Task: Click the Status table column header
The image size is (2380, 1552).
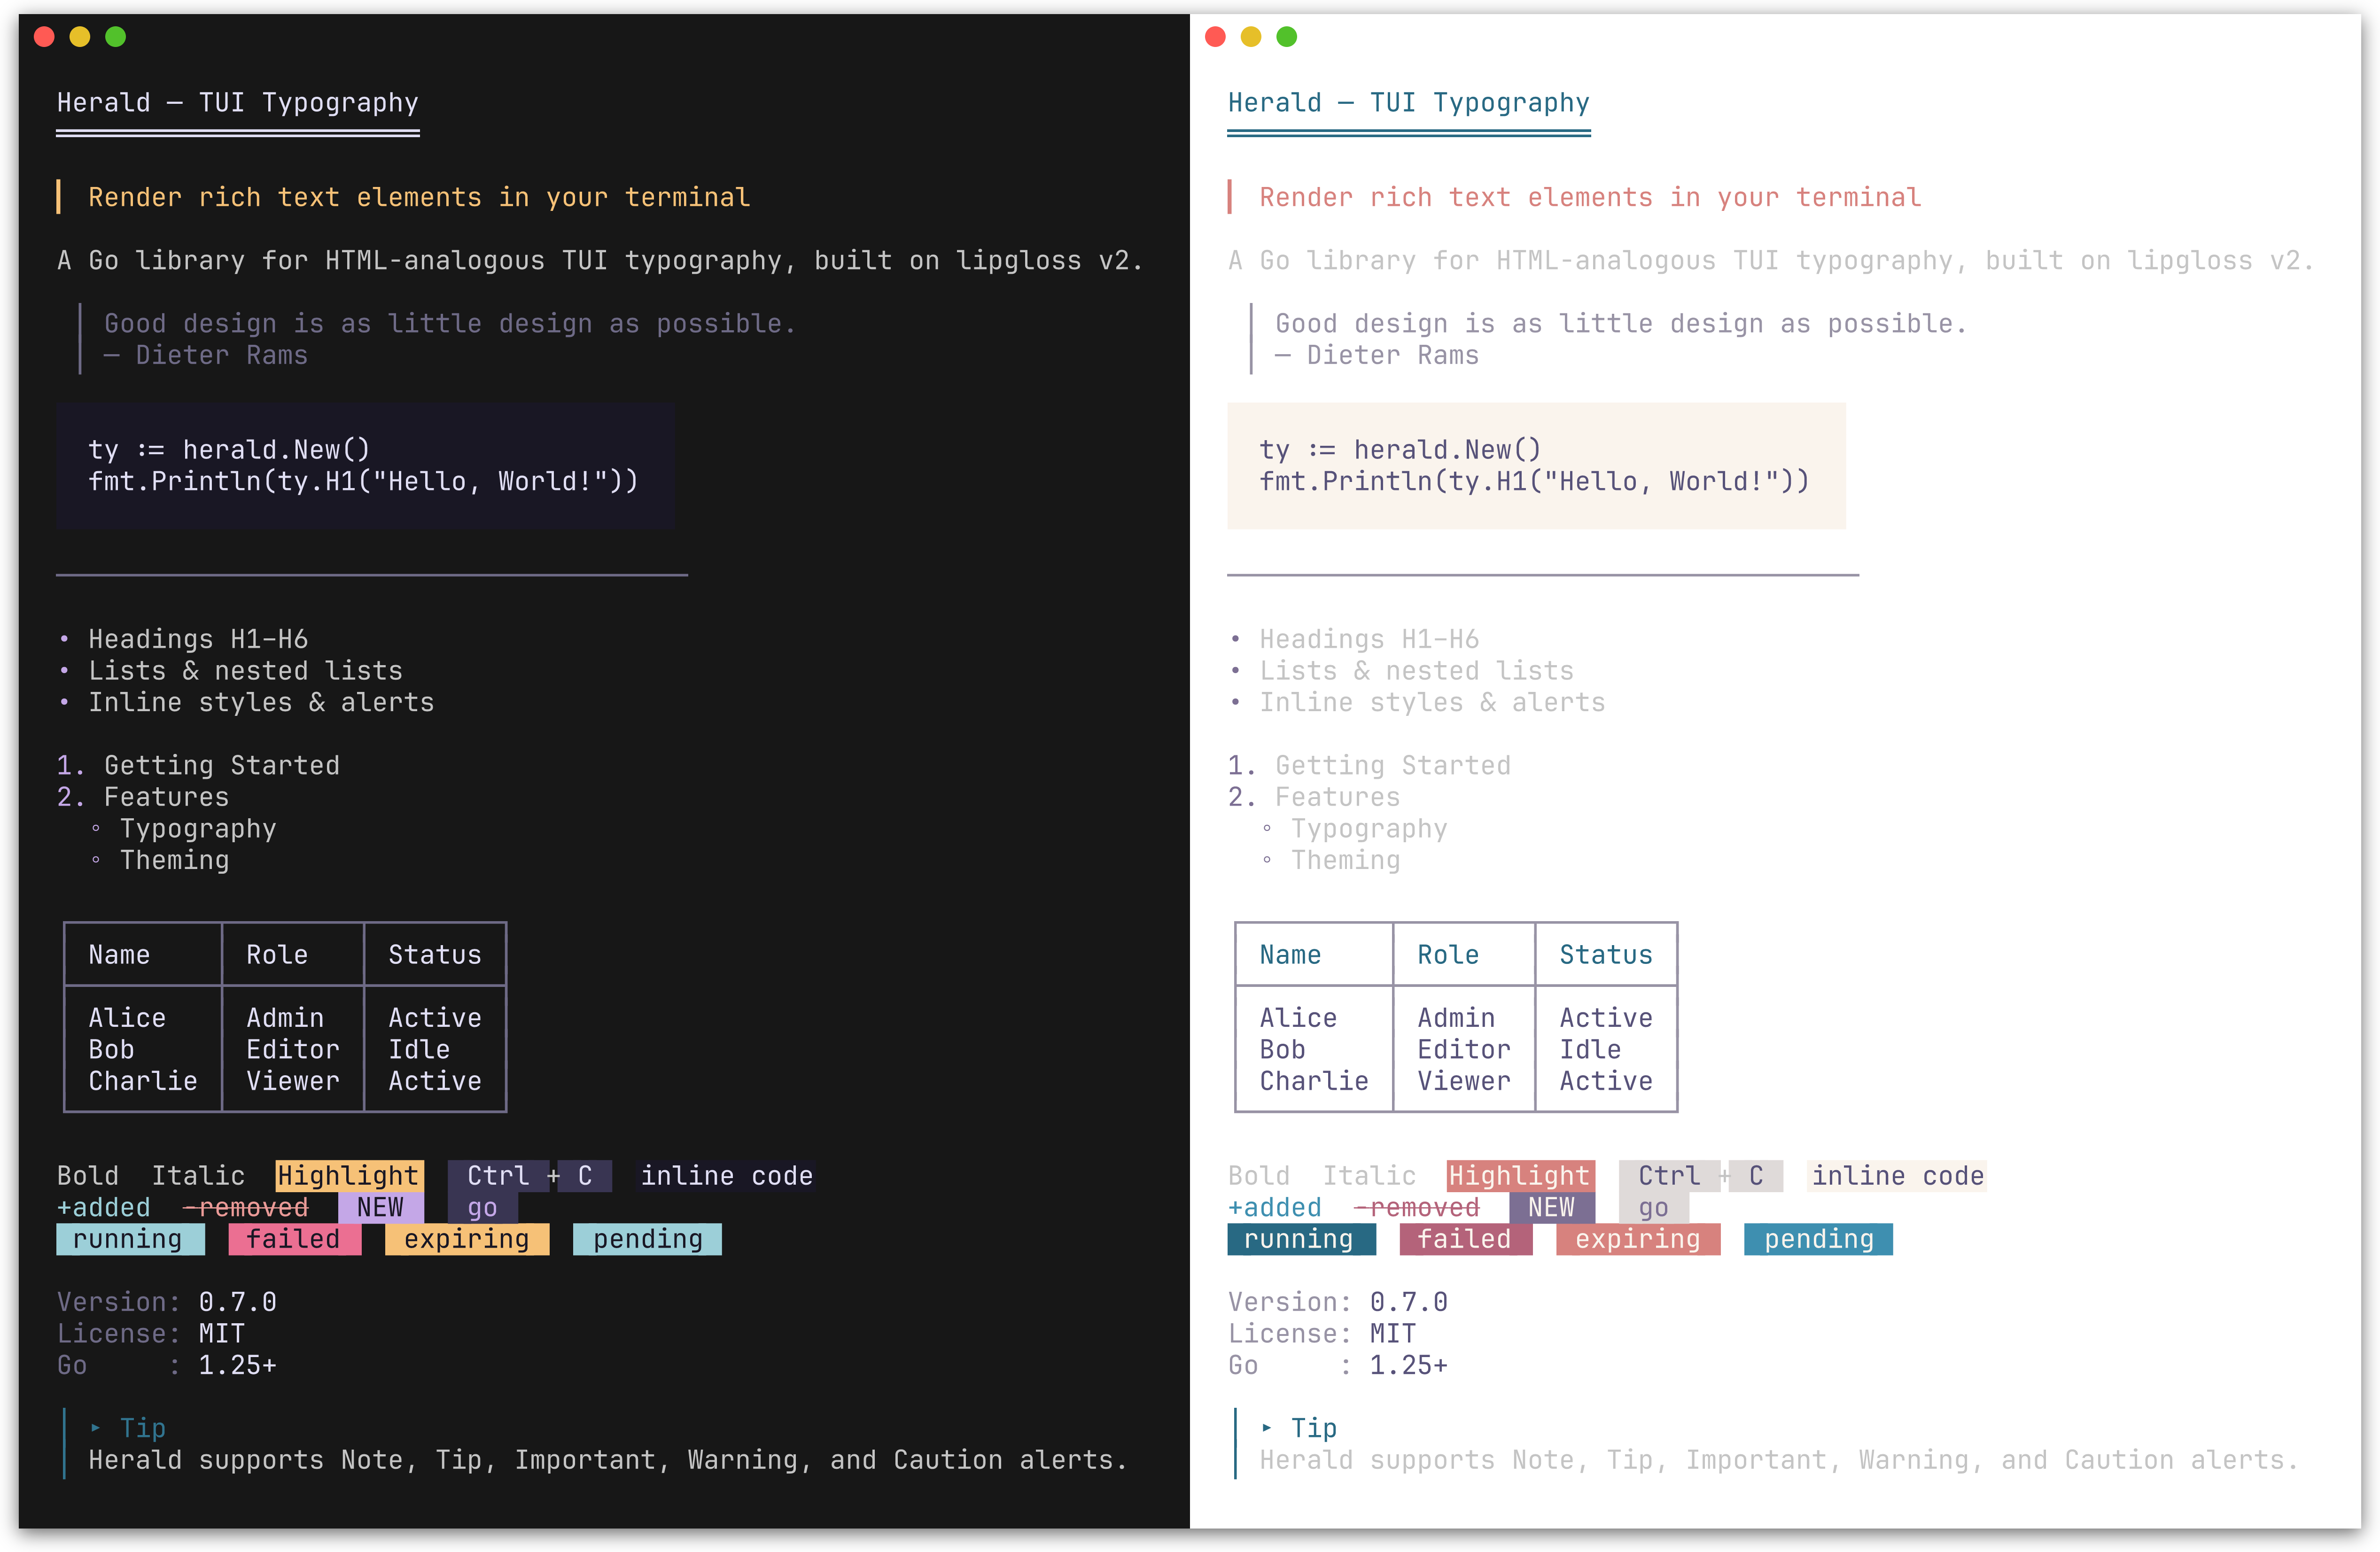Action: coord(434,953)
